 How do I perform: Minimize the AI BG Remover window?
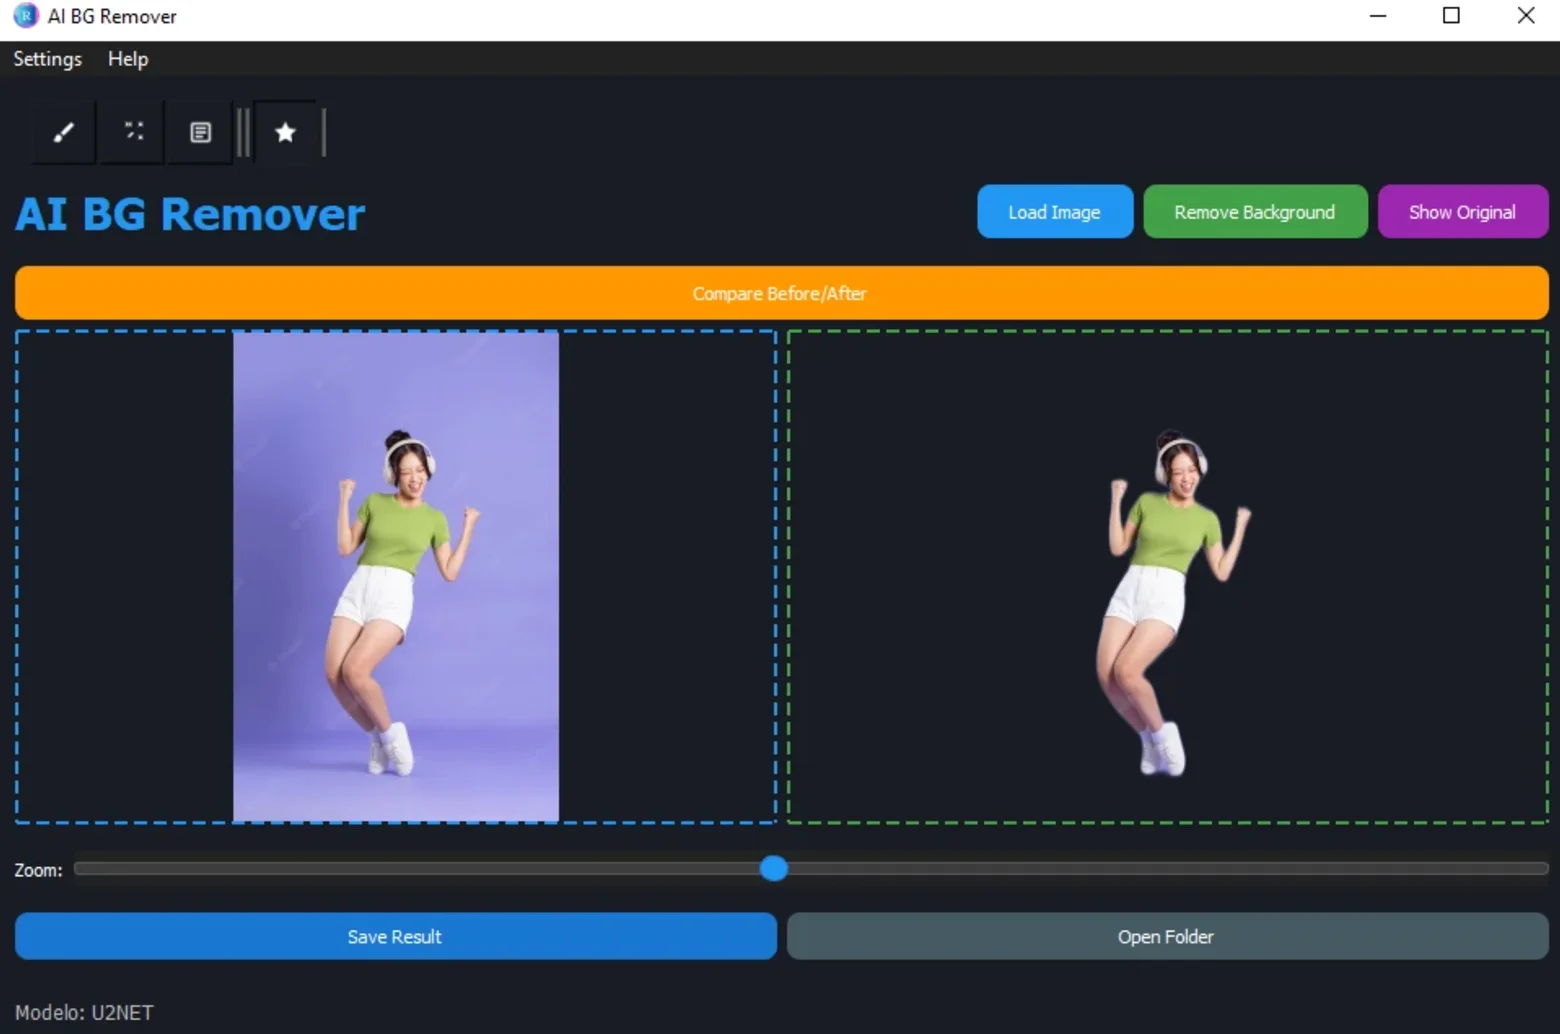(1377, 16)
